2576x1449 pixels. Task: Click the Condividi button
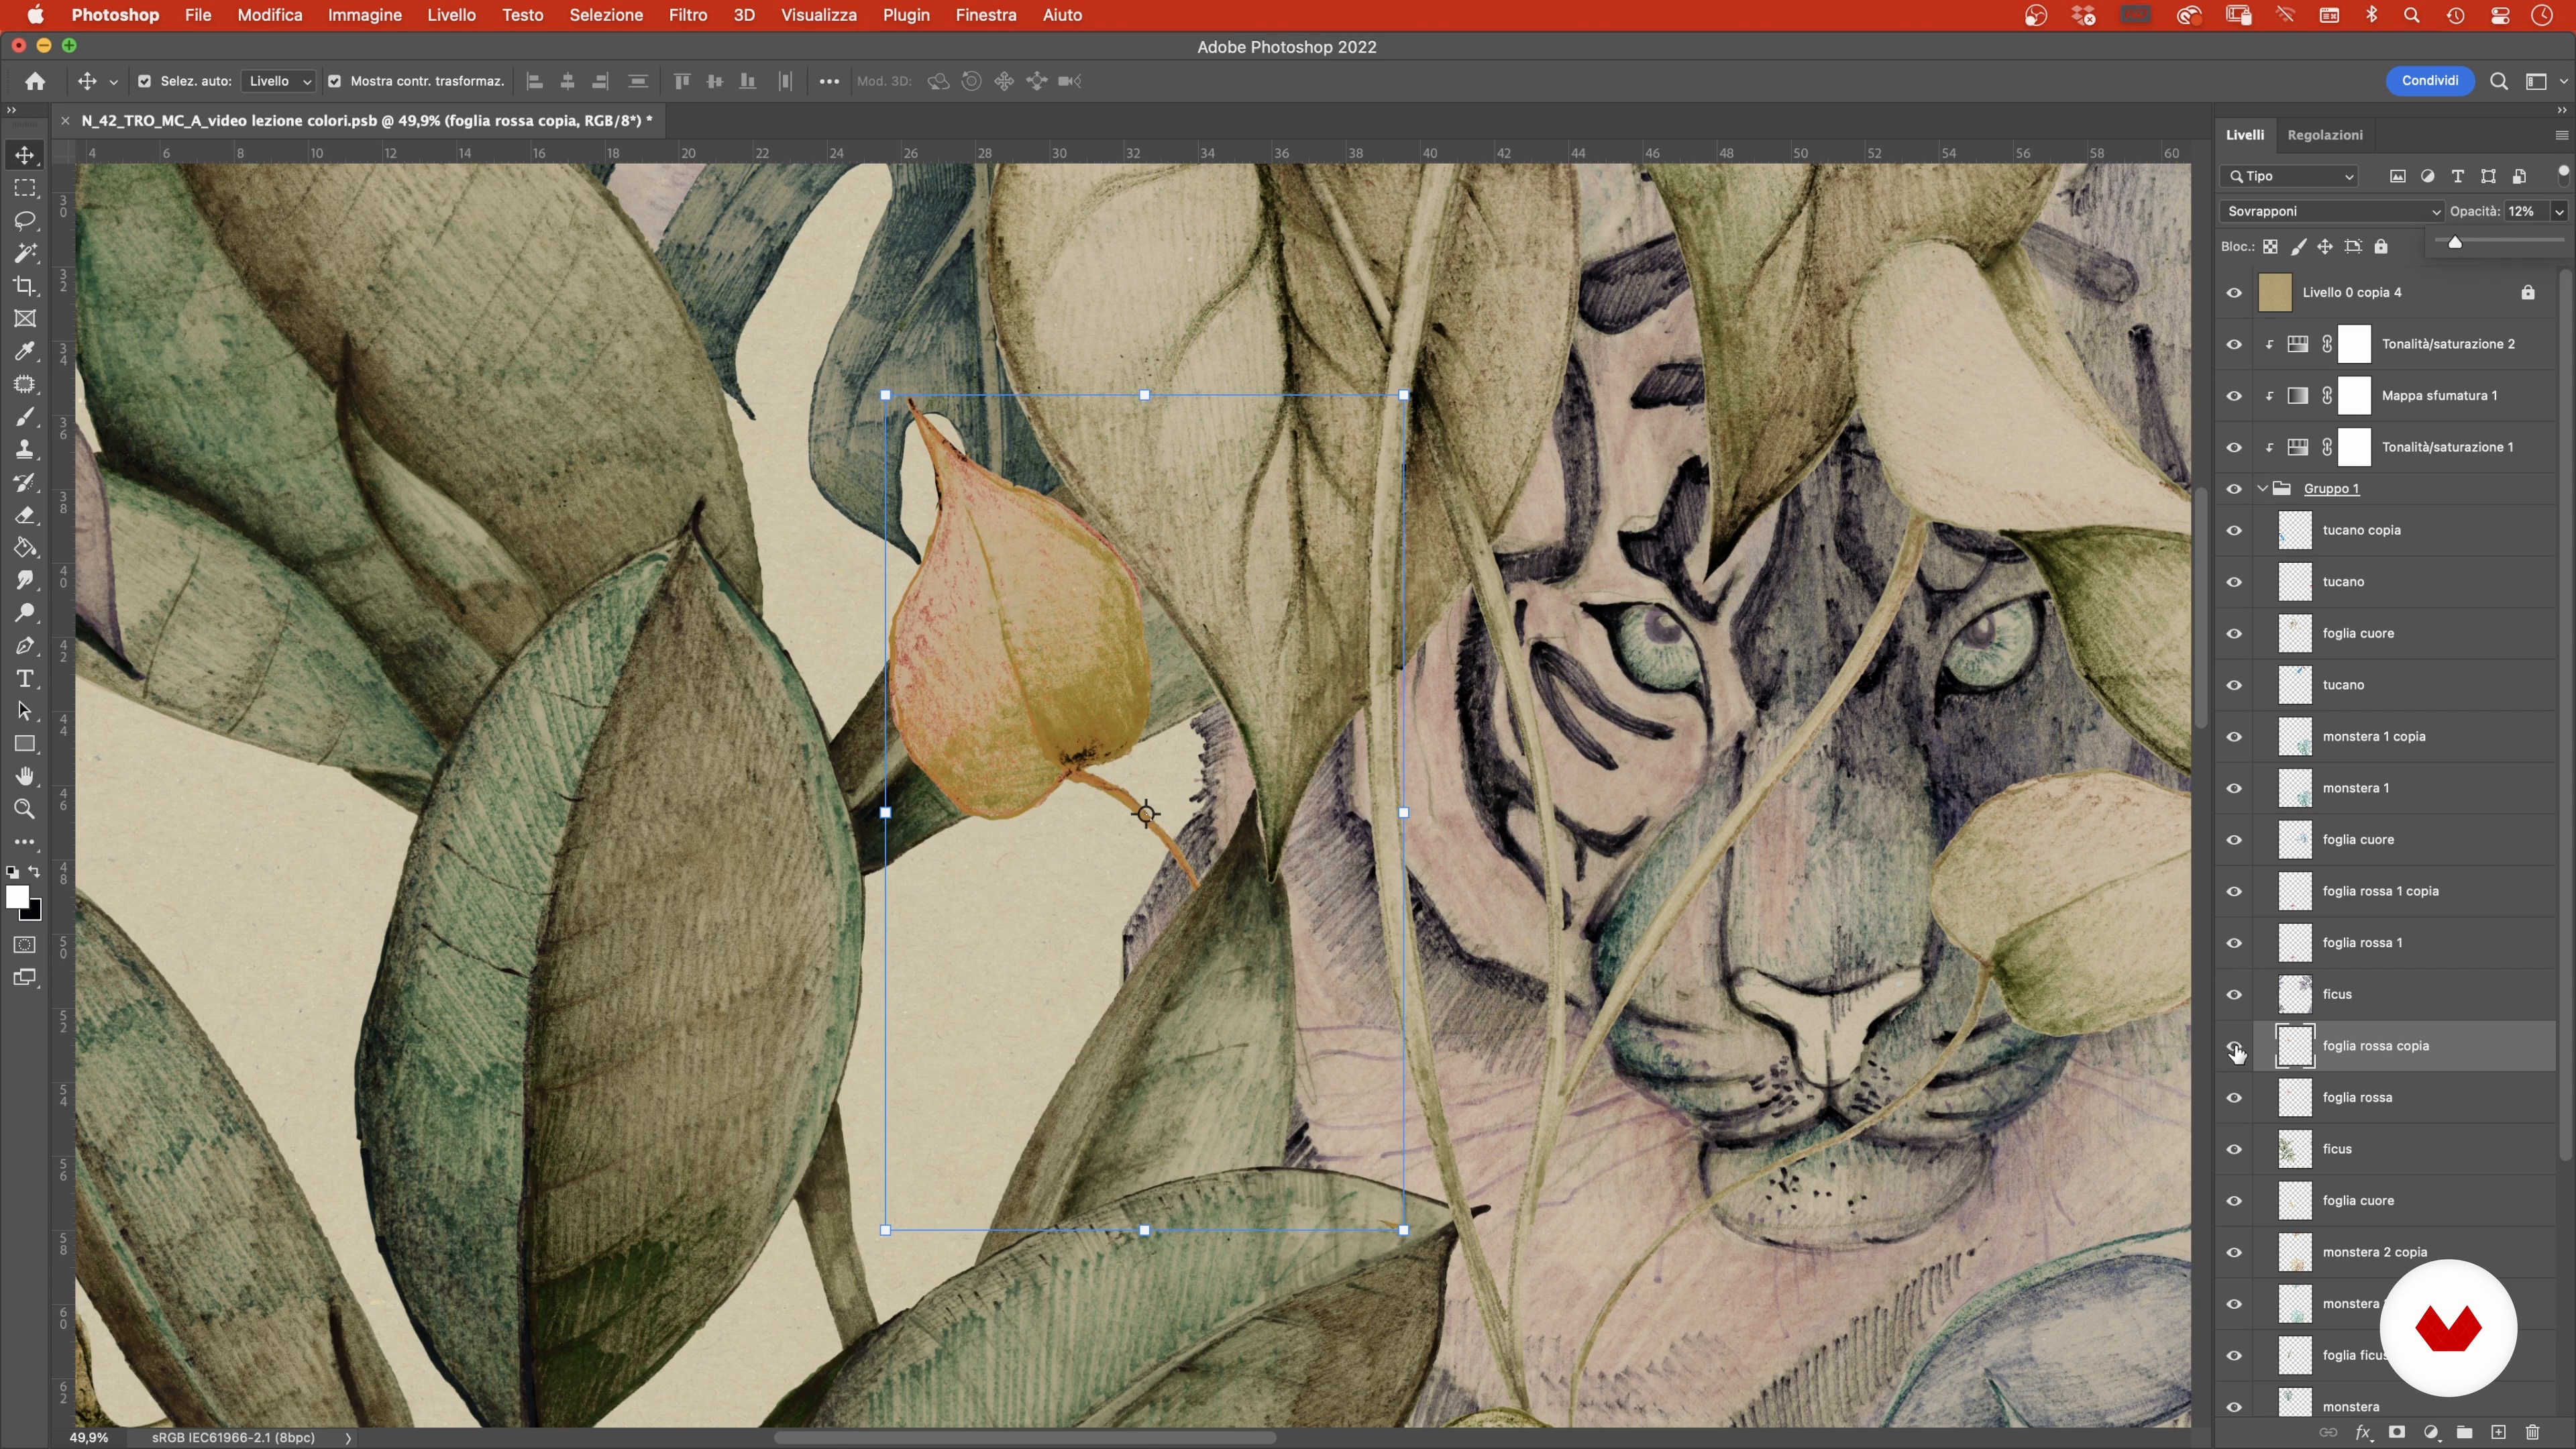(2430, 81)
